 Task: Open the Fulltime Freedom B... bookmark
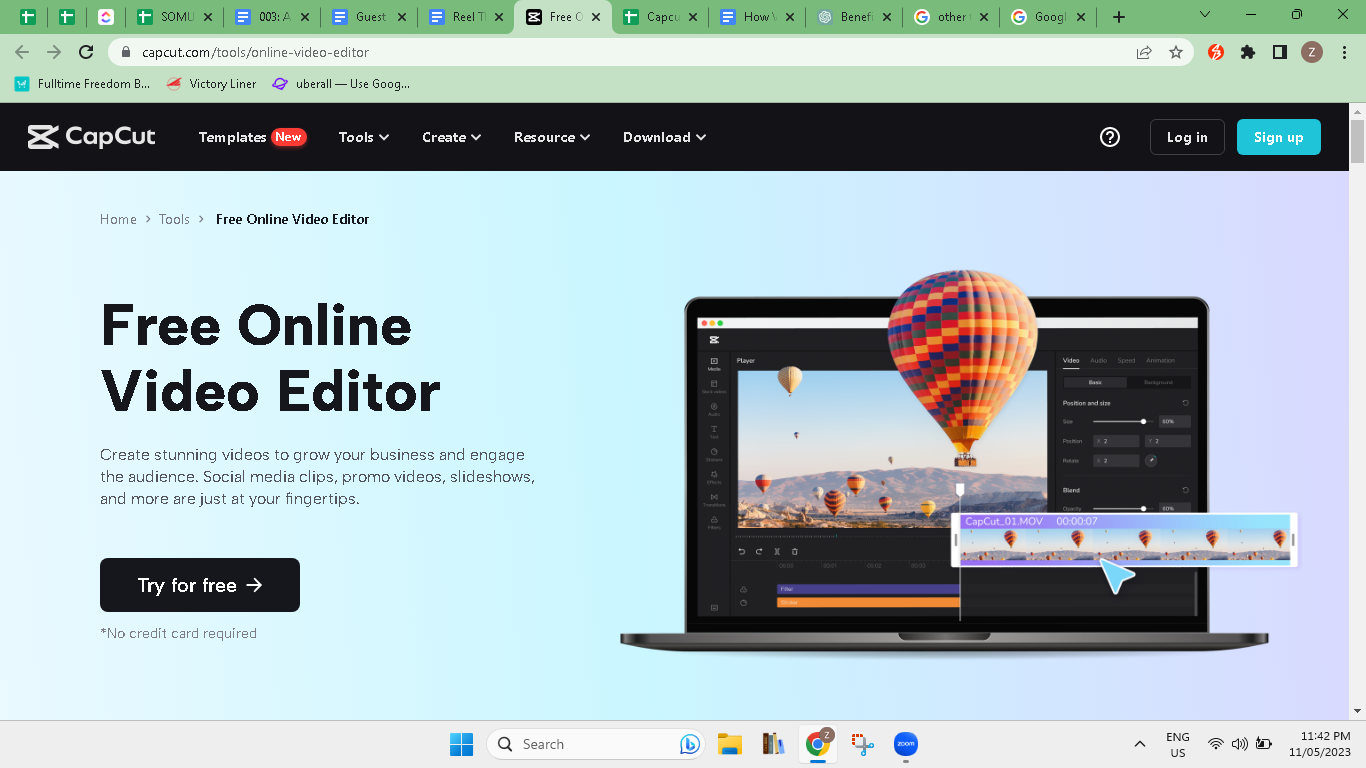tap(83, 84)
